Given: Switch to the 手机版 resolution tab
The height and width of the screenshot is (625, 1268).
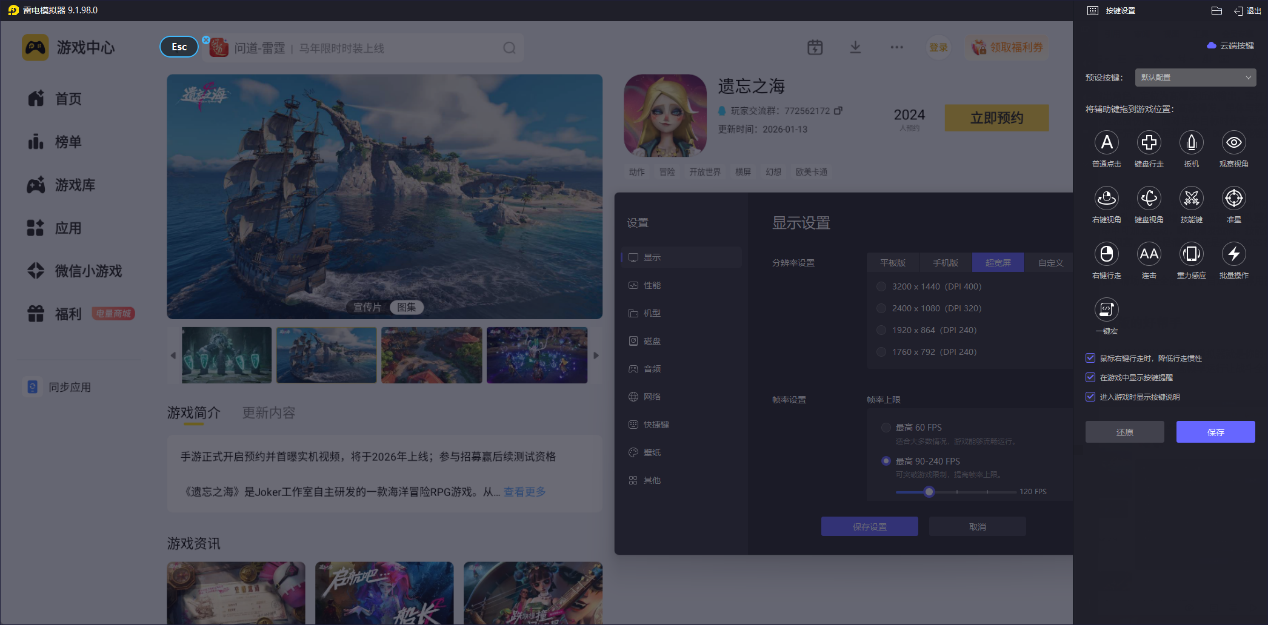Looking at the screenshot, I should pos(946,263).
